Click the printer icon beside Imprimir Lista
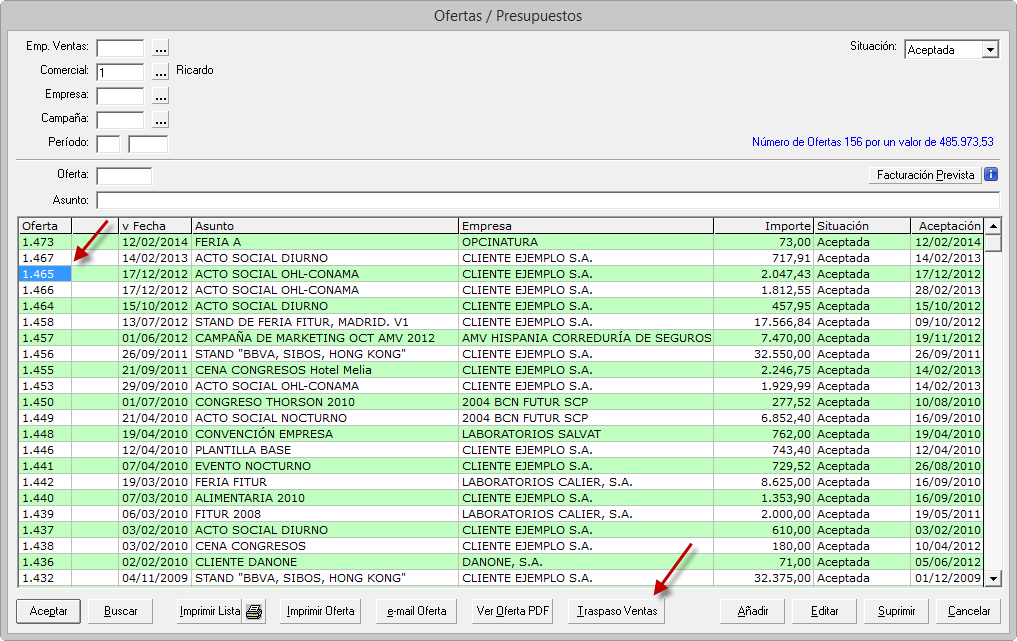Image resolution: width=1017 pixels, height=641 pixels. (x=254, y=611)
